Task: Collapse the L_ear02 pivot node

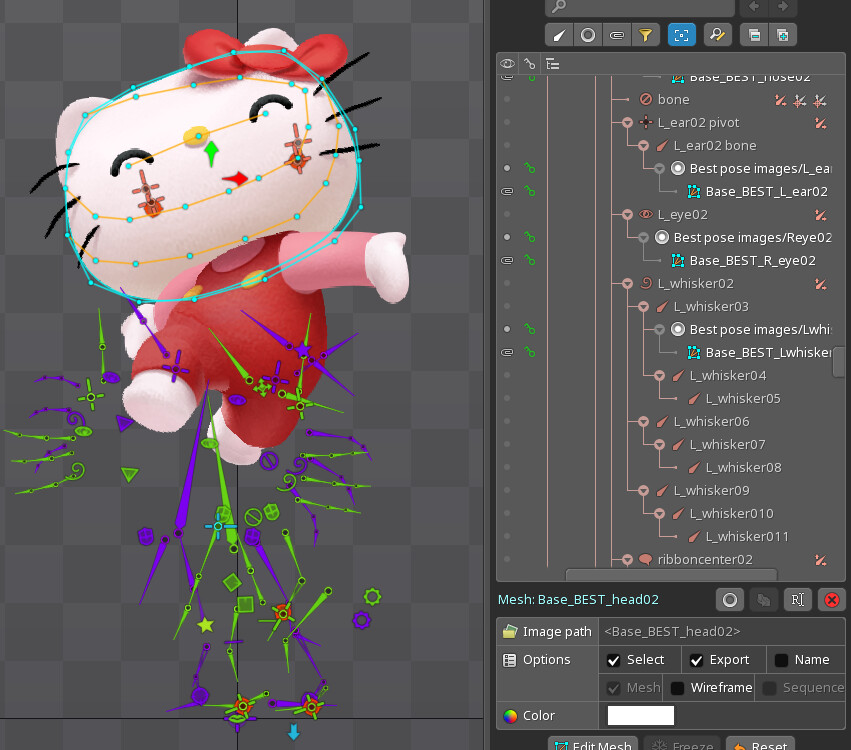Action: click(627, 123)
